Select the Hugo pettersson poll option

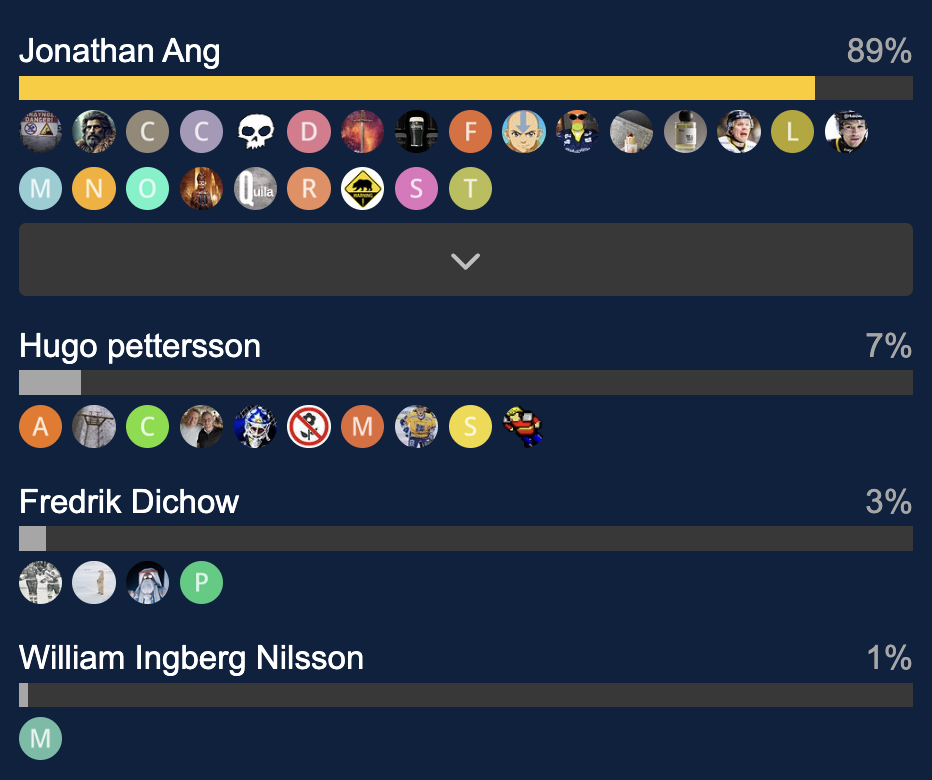pos(140,346)
